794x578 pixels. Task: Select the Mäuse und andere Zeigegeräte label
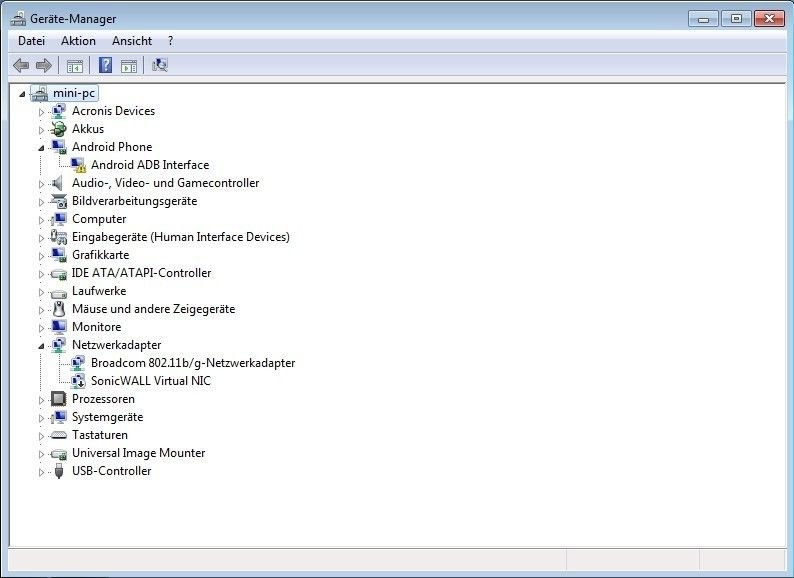click(153, 309)
